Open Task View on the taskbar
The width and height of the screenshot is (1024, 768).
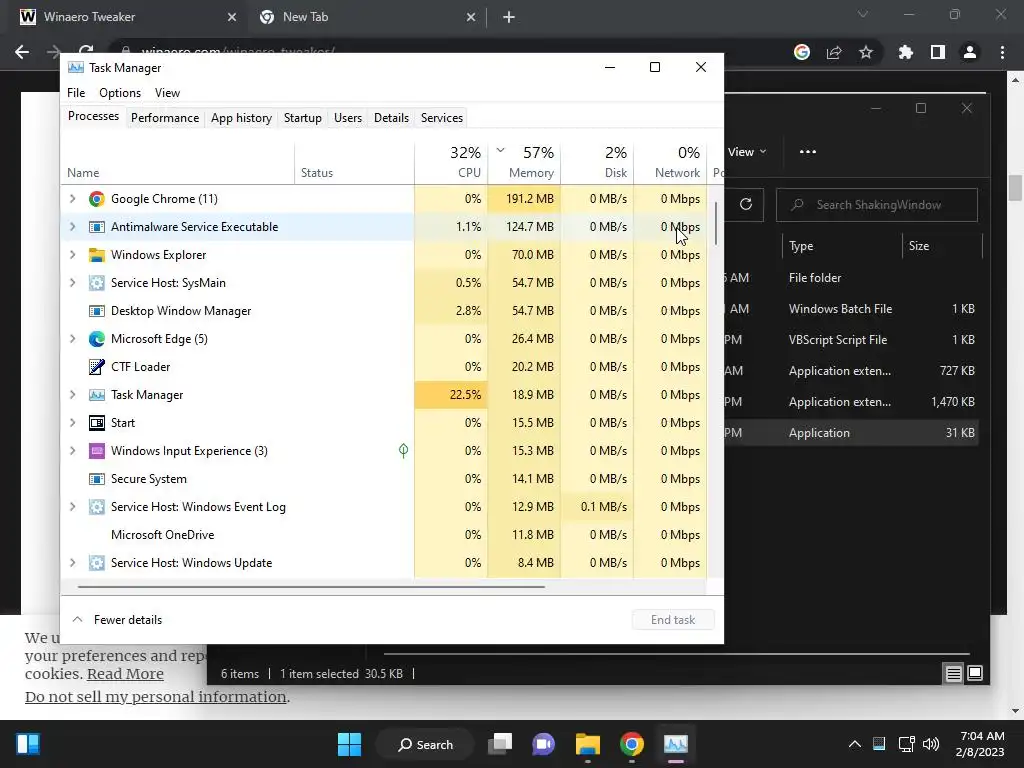pos(501,744)
